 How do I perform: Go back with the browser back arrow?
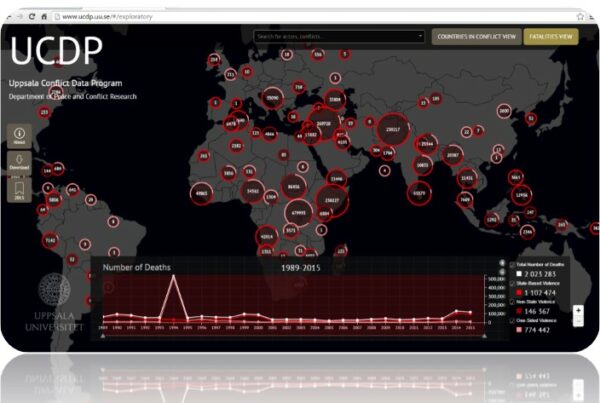pyautogui.click(x=8, y=17)
